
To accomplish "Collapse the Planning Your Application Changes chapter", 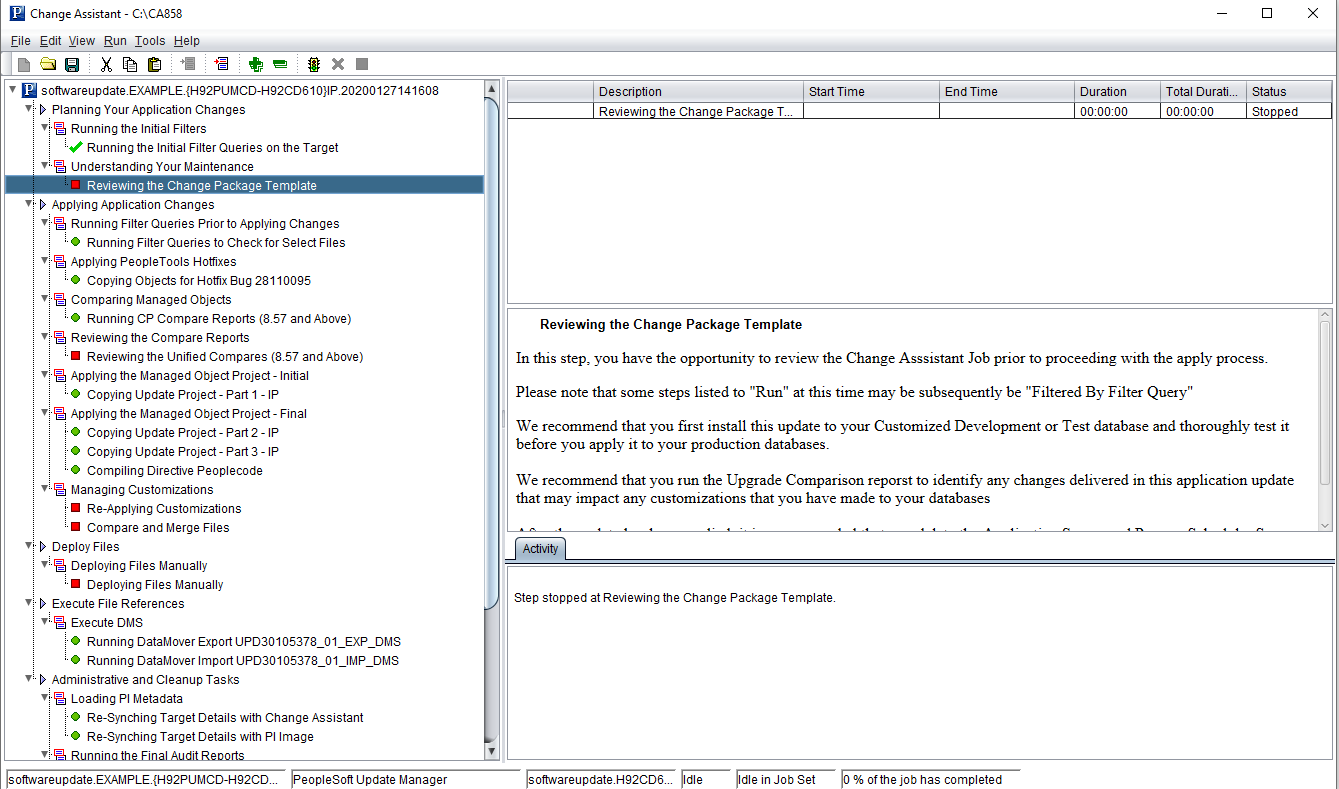I will coord(28,110).
